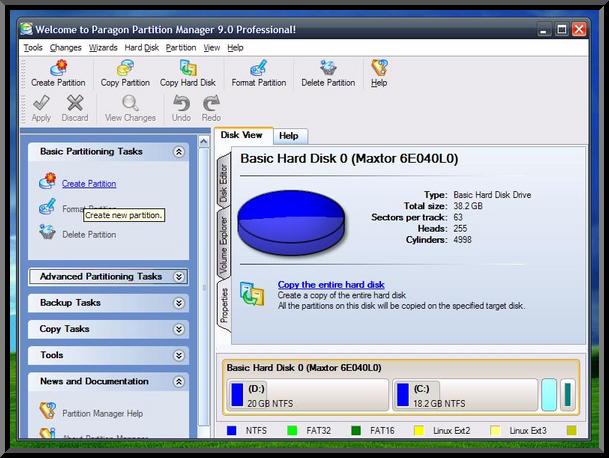Switch to the Help tab
The width and height of the screenshot is (609, 458).
(x=289, y=136)
